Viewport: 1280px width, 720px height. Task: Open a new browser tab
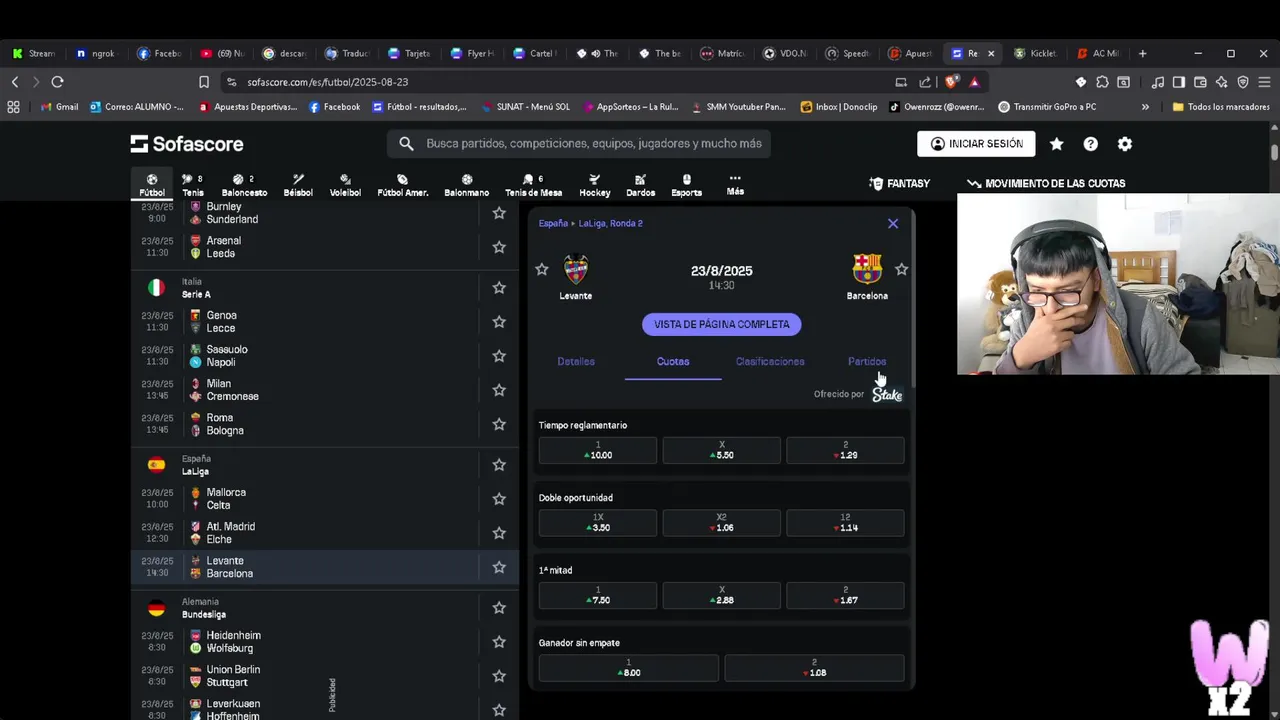pyautogui.click(x=1142, y=53)
